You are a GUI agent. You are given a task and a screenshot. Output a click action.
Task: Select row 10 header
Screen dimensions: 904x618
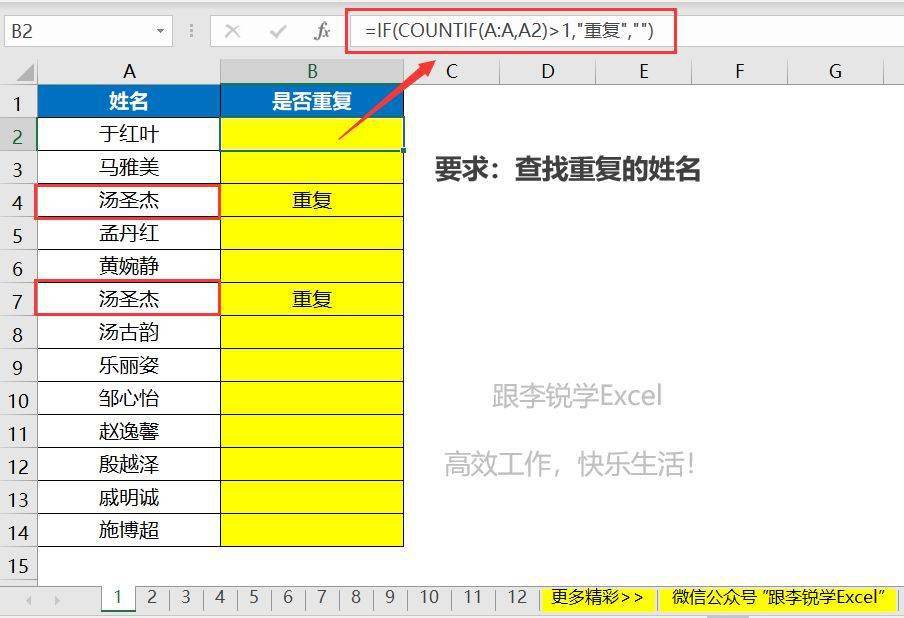(18, 400)
